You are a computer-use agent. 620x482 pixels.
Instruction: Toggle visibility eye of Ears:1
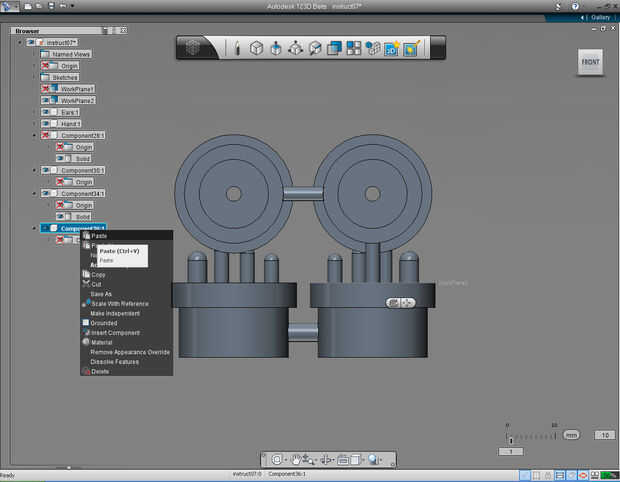point(47,112)
